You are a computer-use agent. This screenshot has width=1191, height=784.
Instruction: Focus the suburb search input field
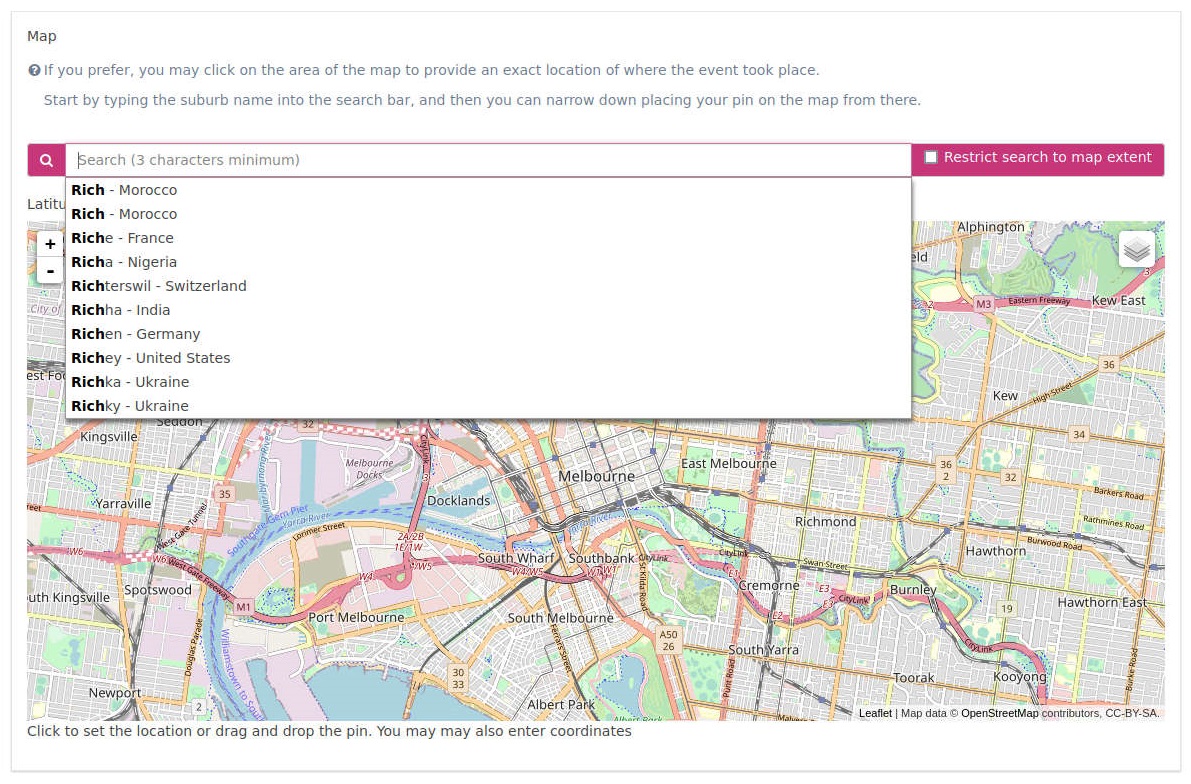pyautogui.click(x=488, y=160)
